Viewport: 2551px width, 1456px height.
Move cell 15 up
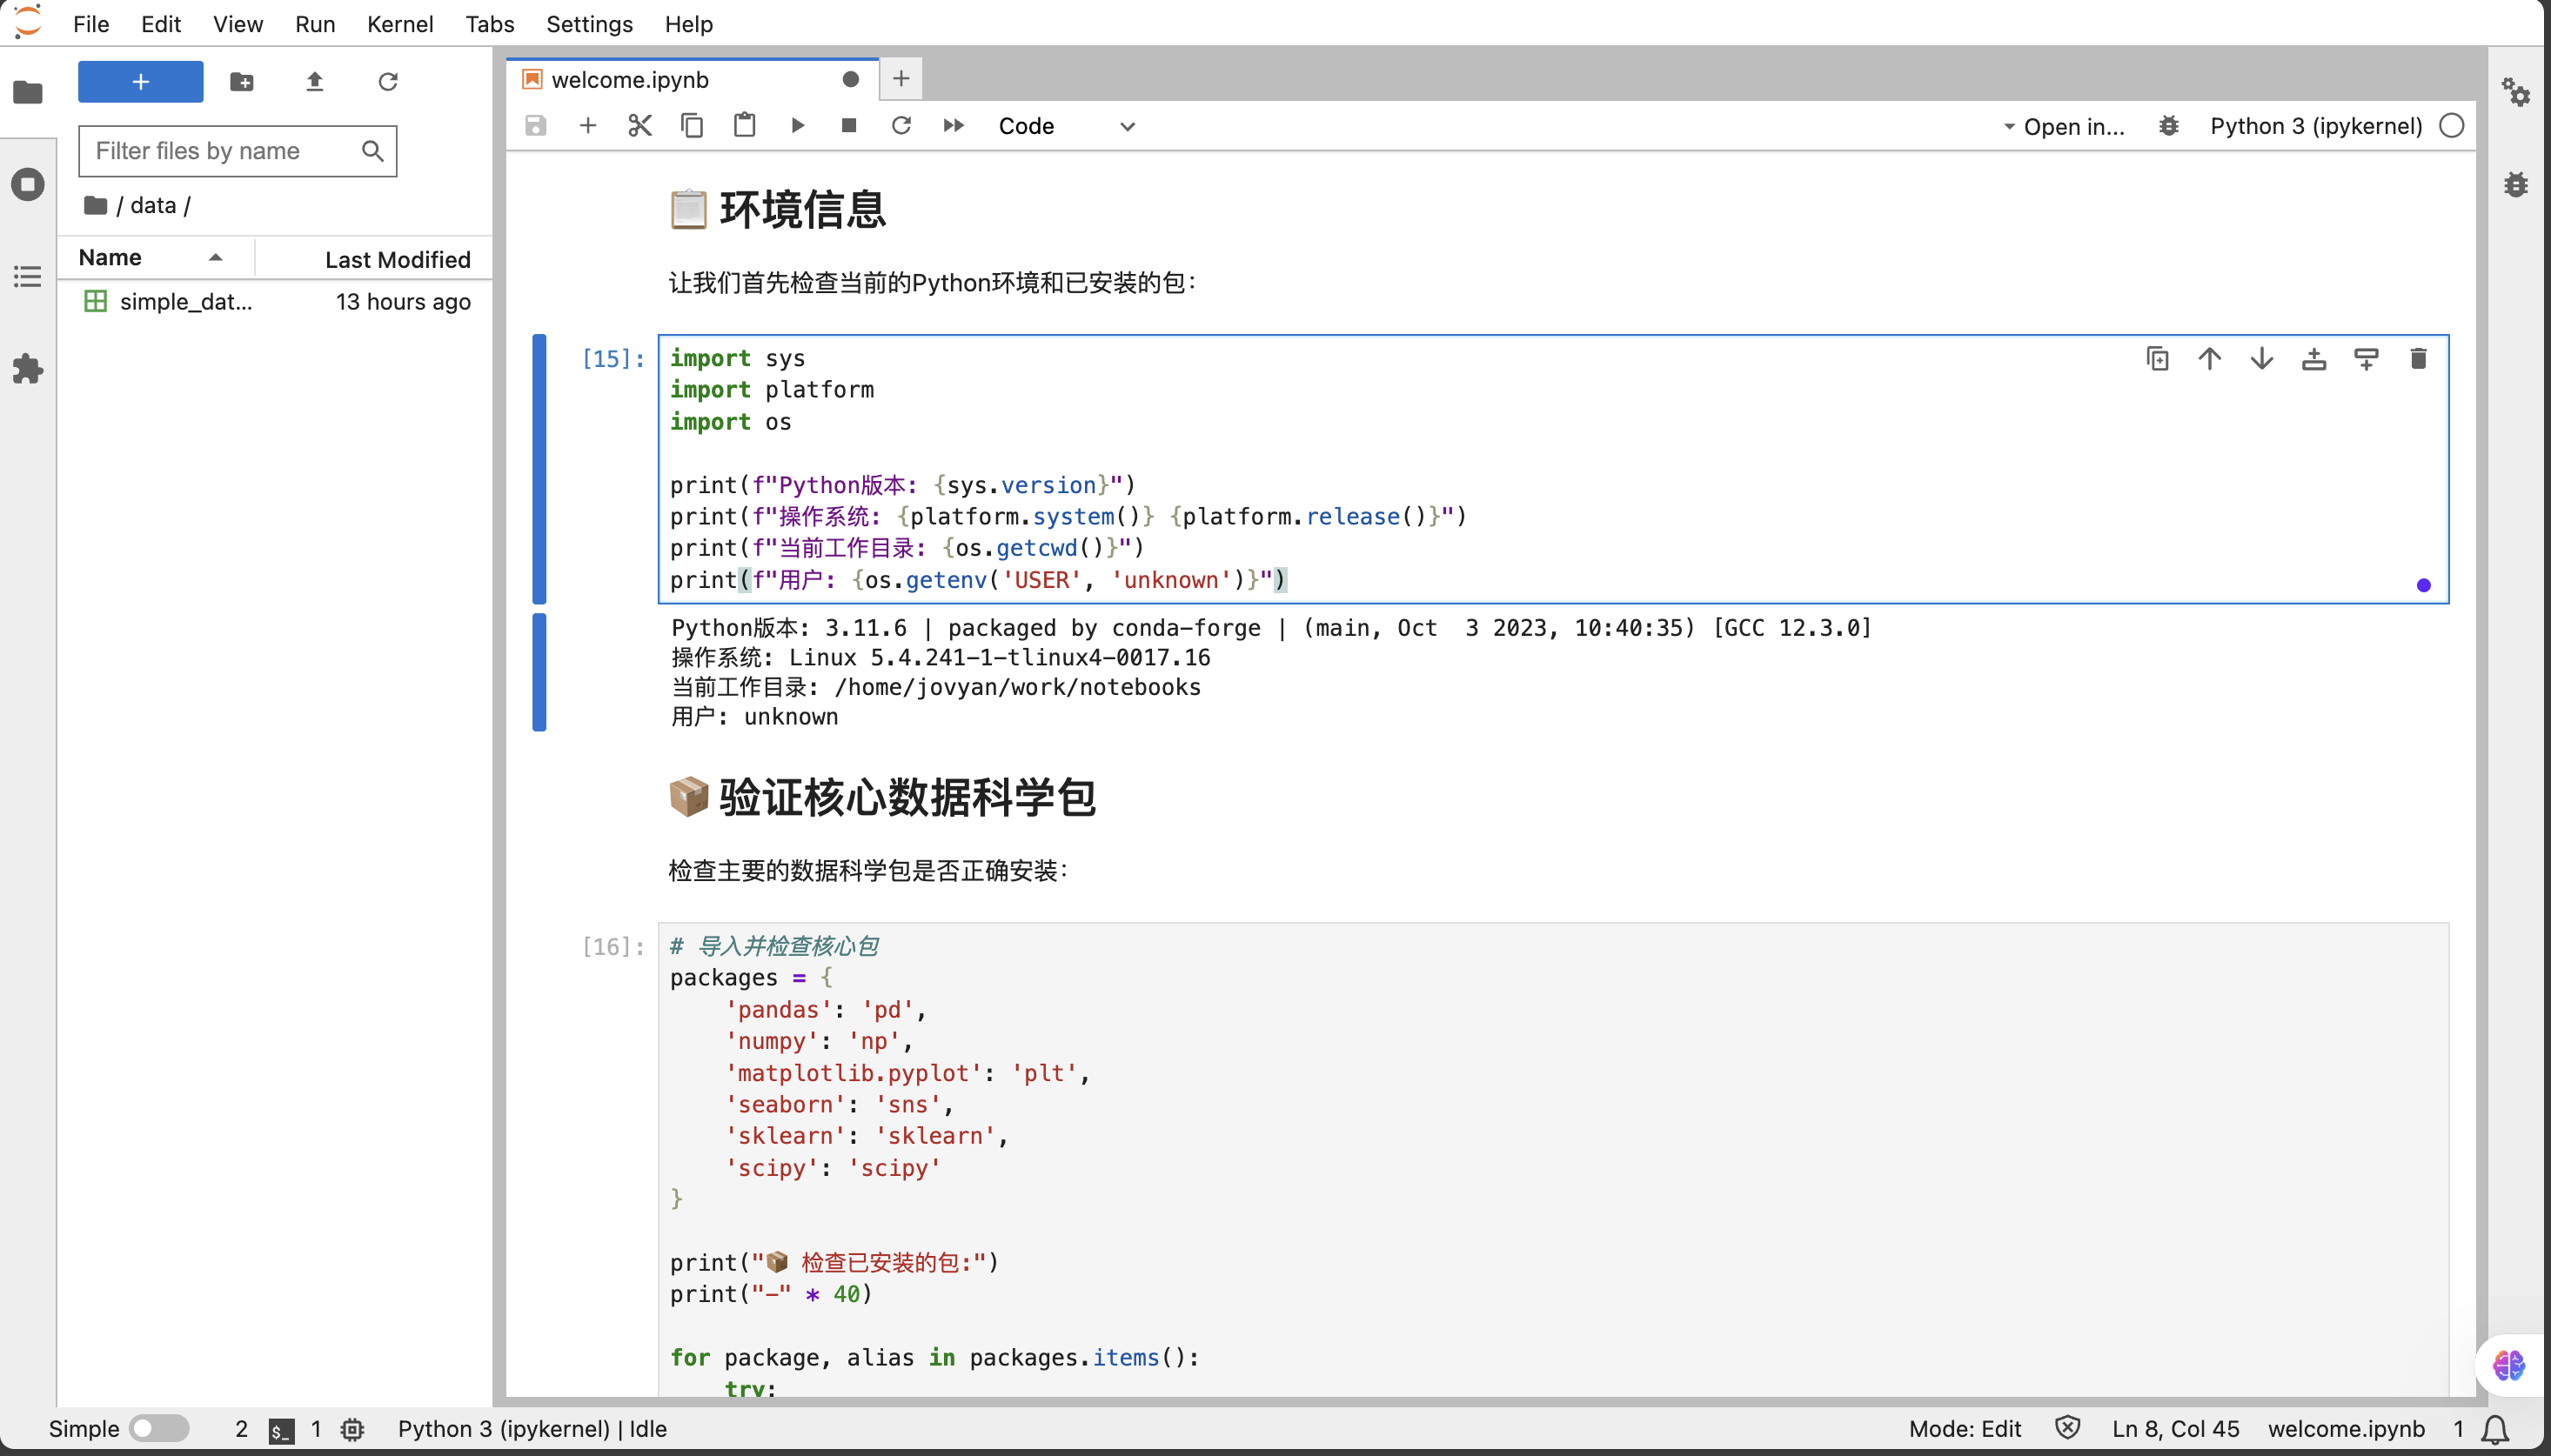2209,359
